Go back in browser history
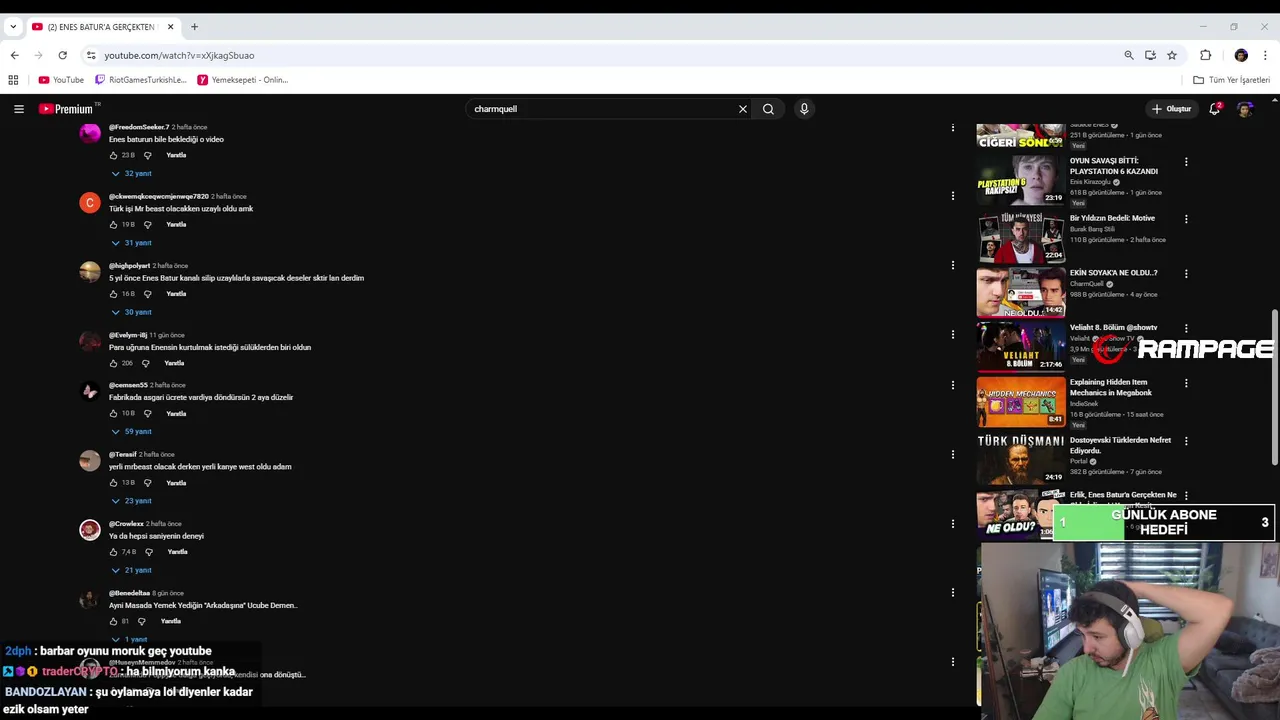 point(14,55)
